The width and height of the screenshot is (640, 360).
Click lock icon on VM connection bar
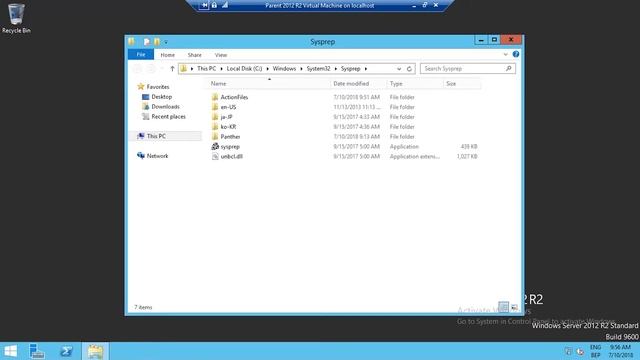214,5
